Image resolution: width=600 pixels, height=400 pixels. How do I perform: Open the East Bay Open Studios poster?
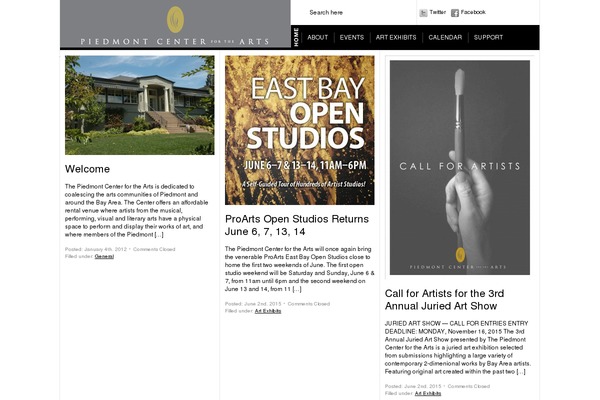[x=300, y=130]
